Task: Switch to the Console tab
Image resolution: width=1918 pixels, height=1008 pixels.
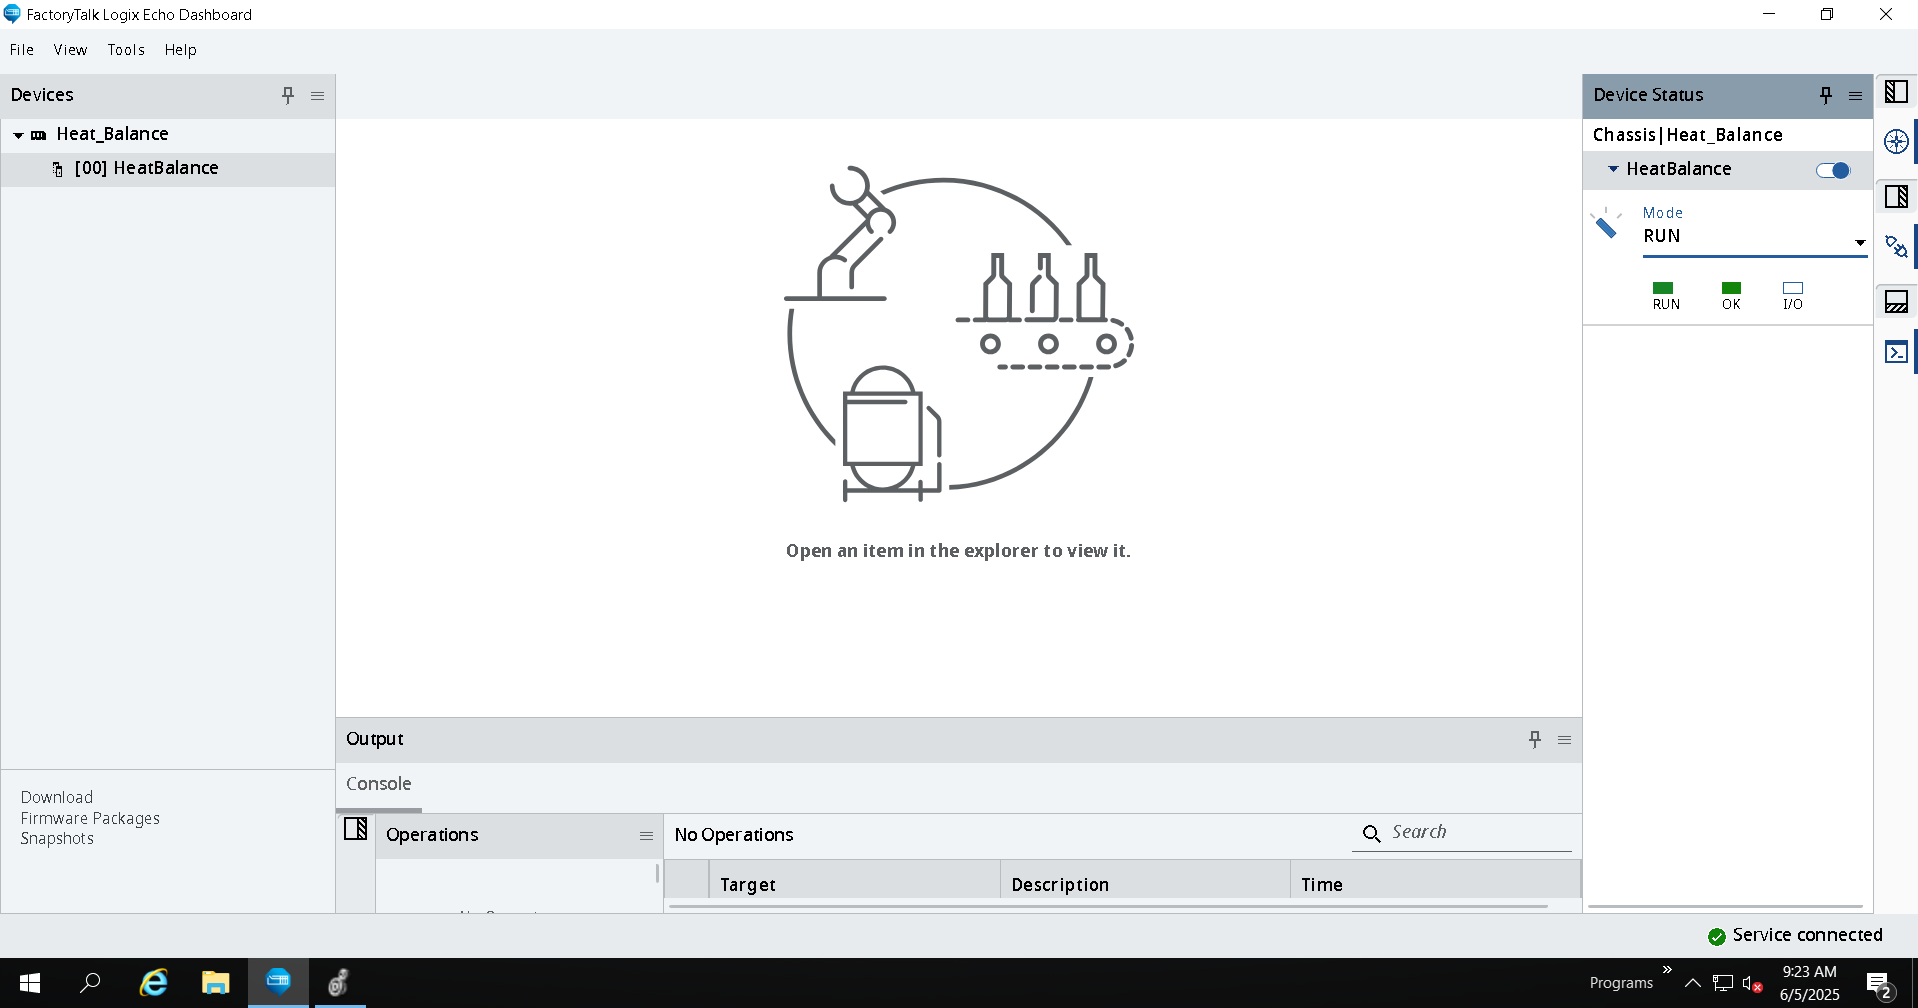Action: coord(379,784)
